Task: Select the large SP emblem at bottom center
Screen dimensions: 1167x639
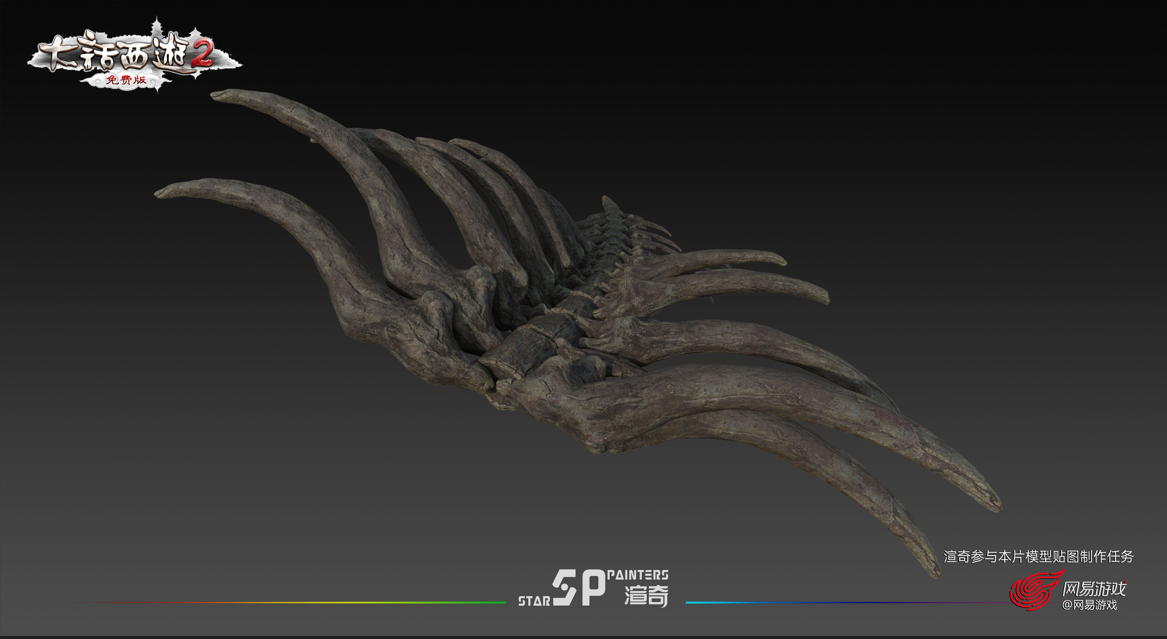Action: [580, 589]
